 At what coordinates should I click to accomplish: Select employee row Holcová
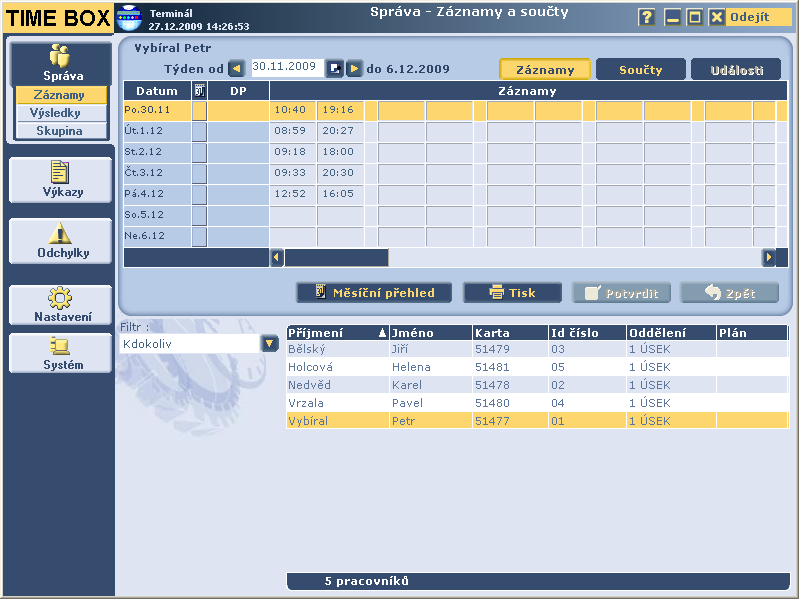pos(538,367)
